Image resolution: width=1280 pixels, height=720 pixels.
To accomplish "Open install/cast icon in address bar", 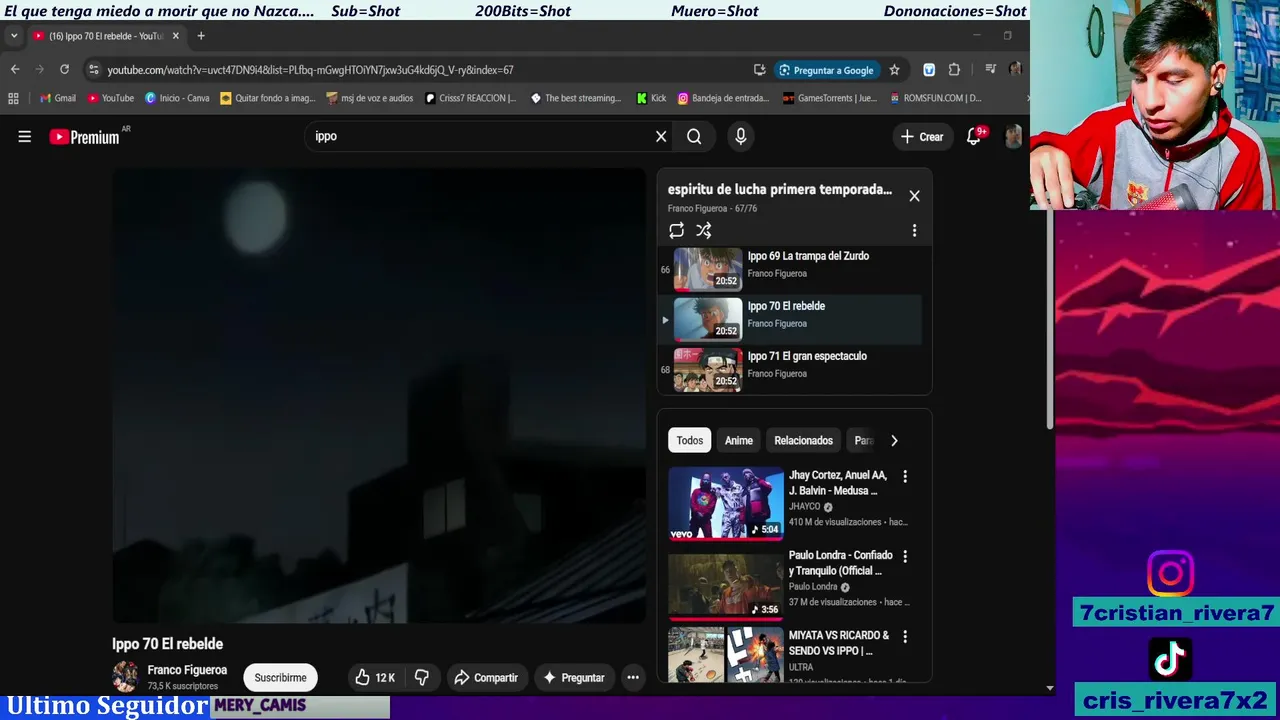I will point(760,70).
